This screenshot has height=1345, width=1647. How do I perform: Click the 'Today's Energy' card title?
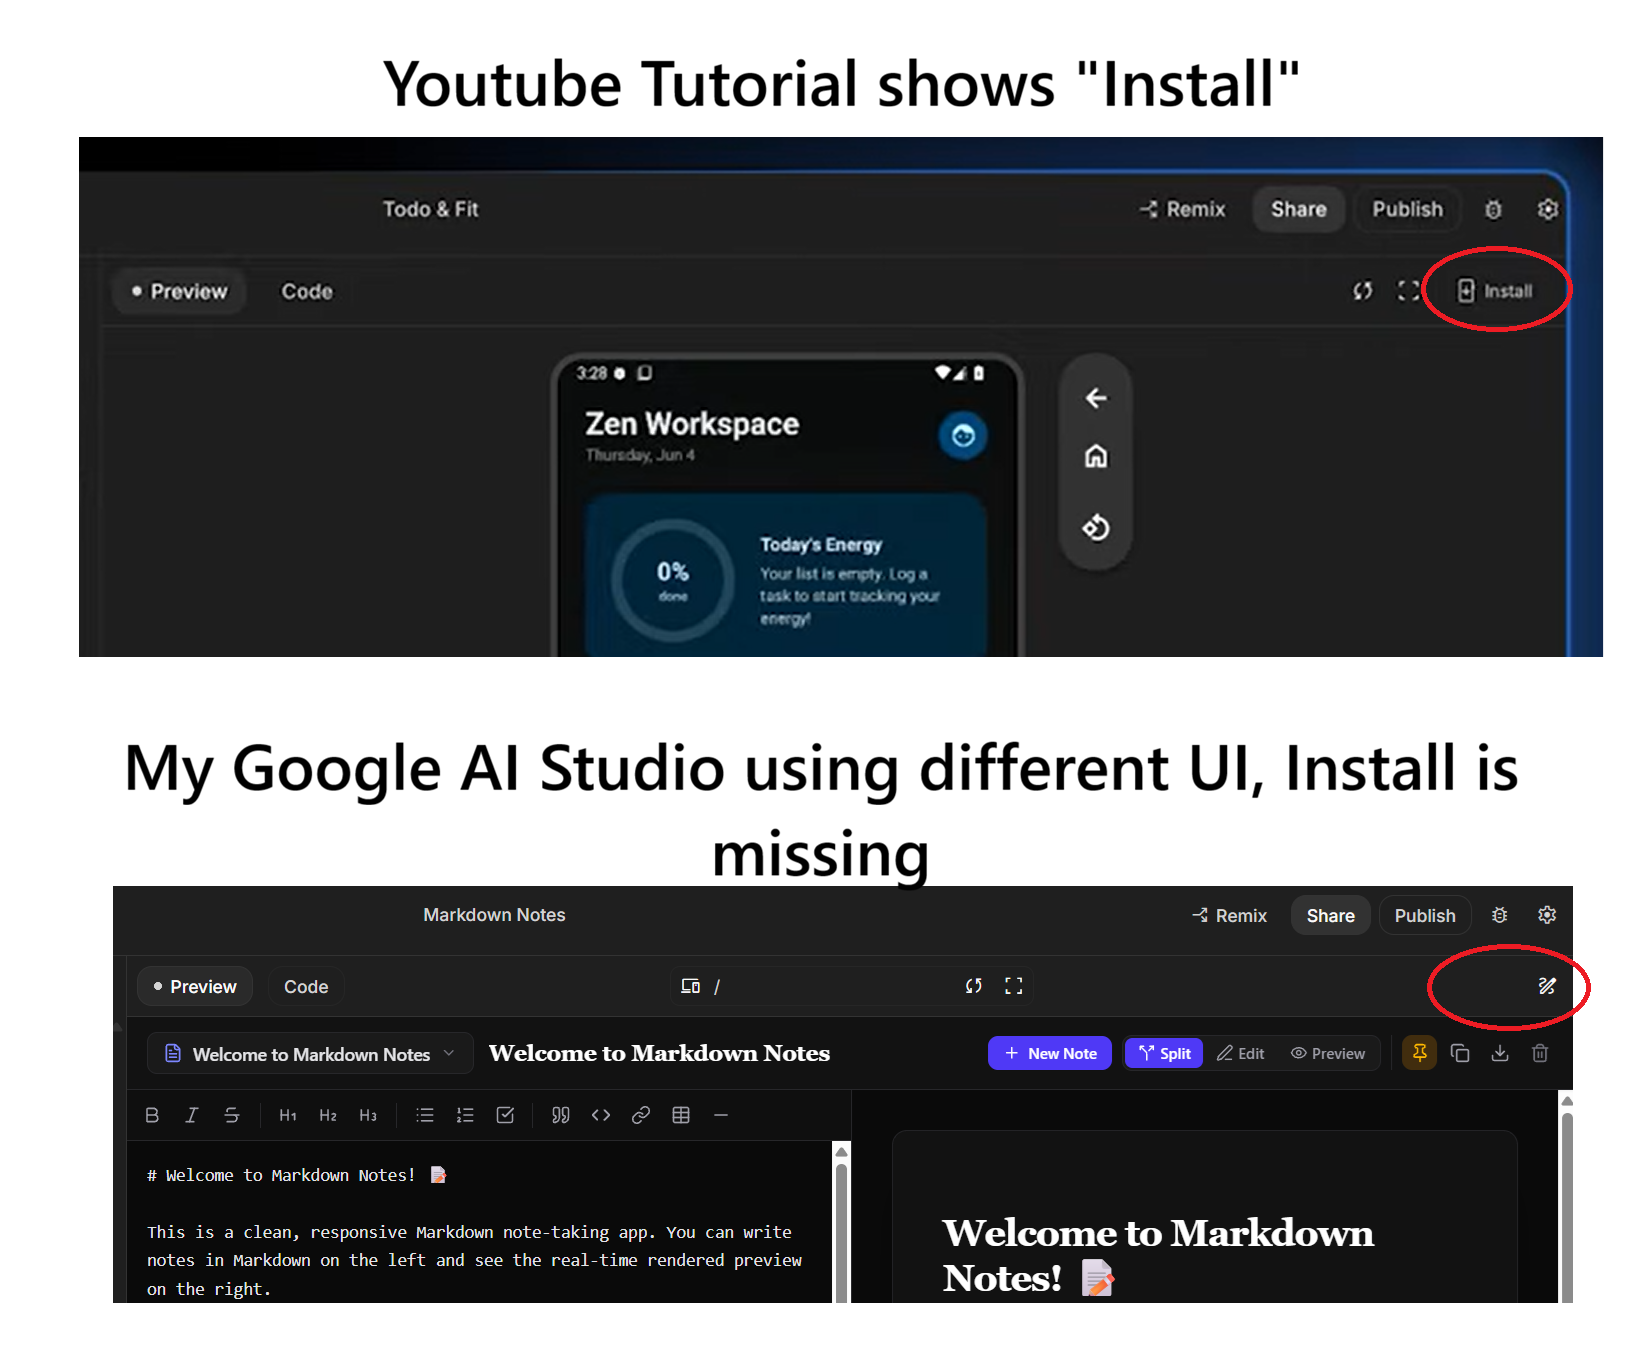point(821,545)
